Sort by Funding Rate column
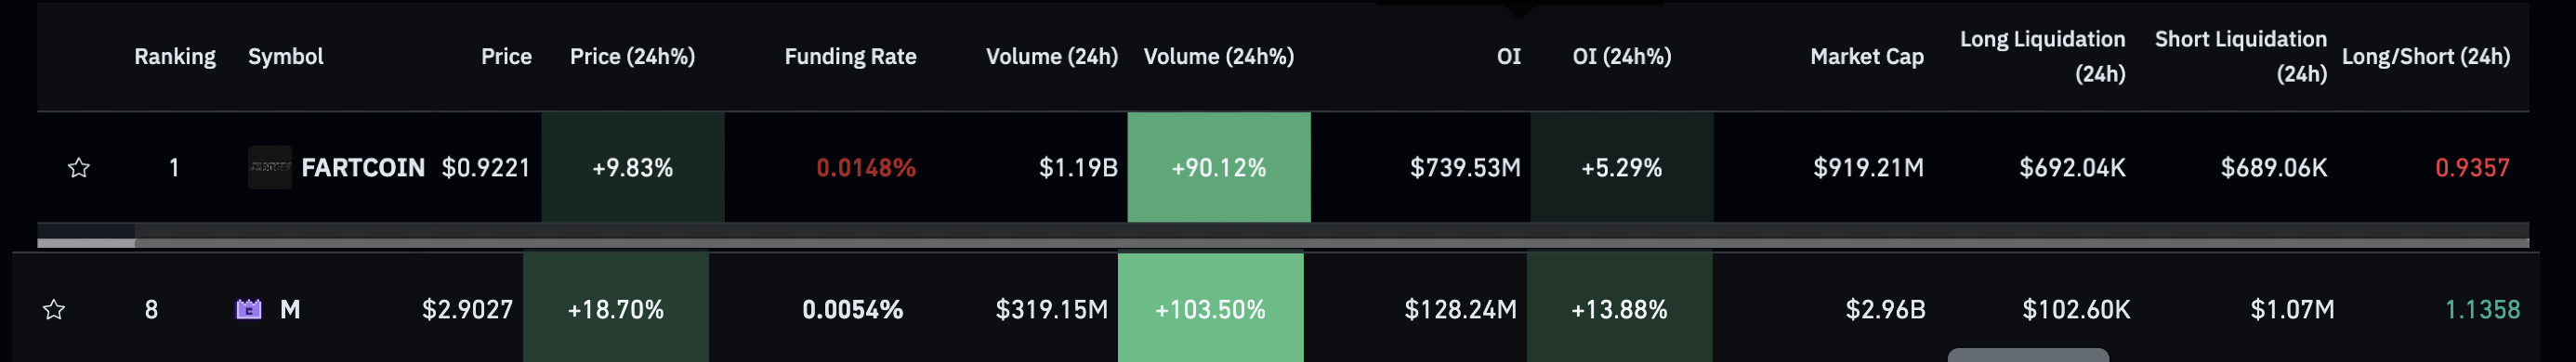 (x=850, y=56)
